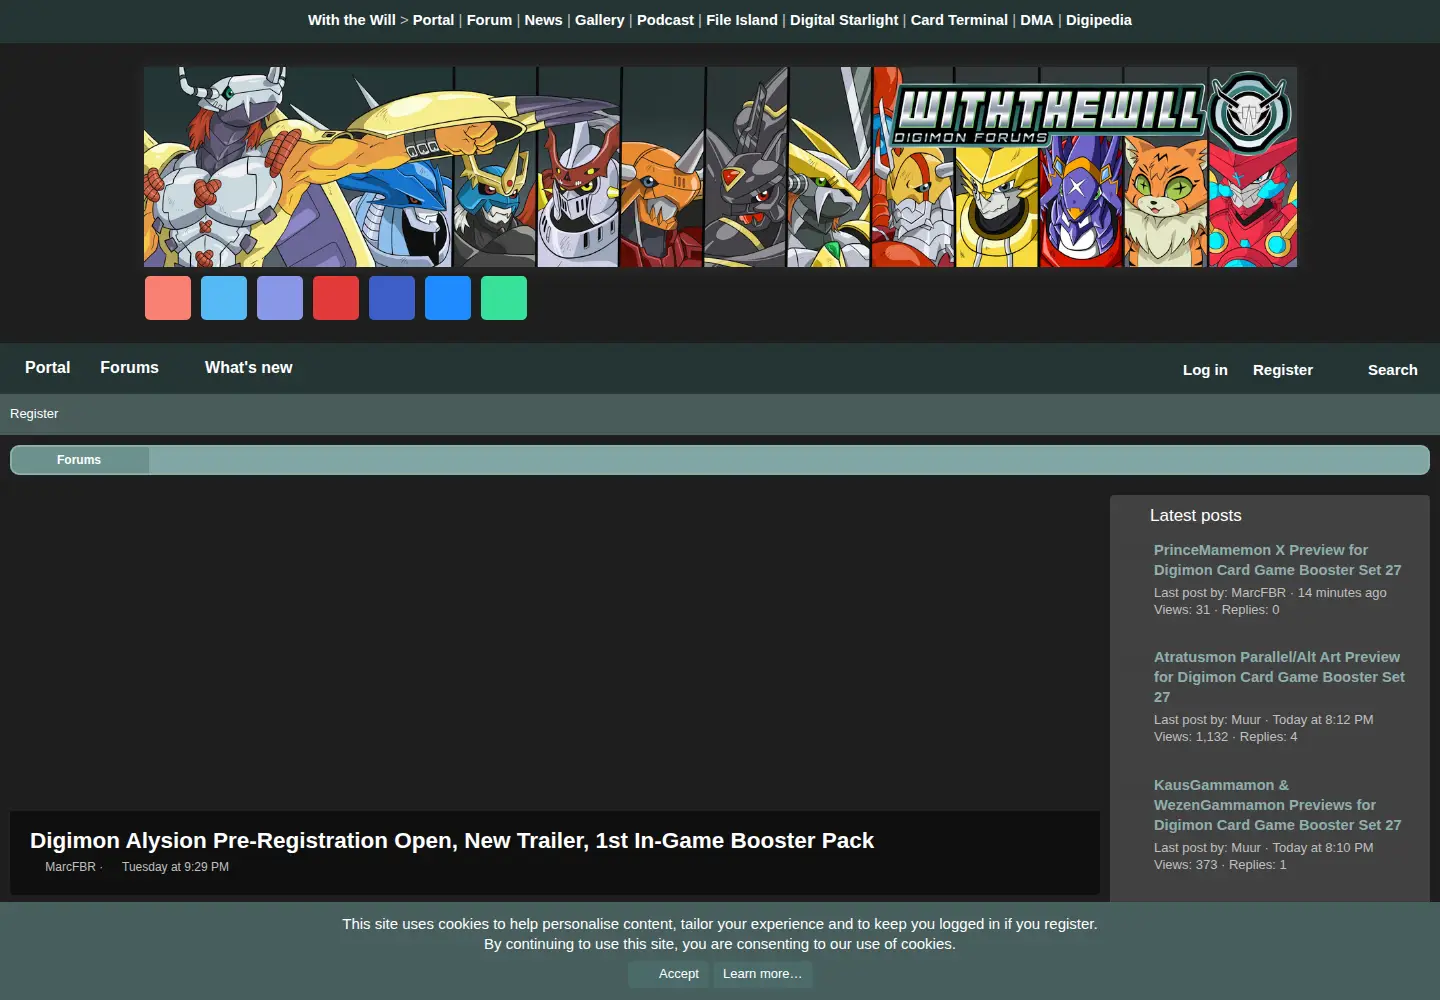Image resolution: width=1440 pixels, height=1000 pixels.
Task: Click 'Views: 31 · Replies: 0' text
Action: tap(1217, 610)
